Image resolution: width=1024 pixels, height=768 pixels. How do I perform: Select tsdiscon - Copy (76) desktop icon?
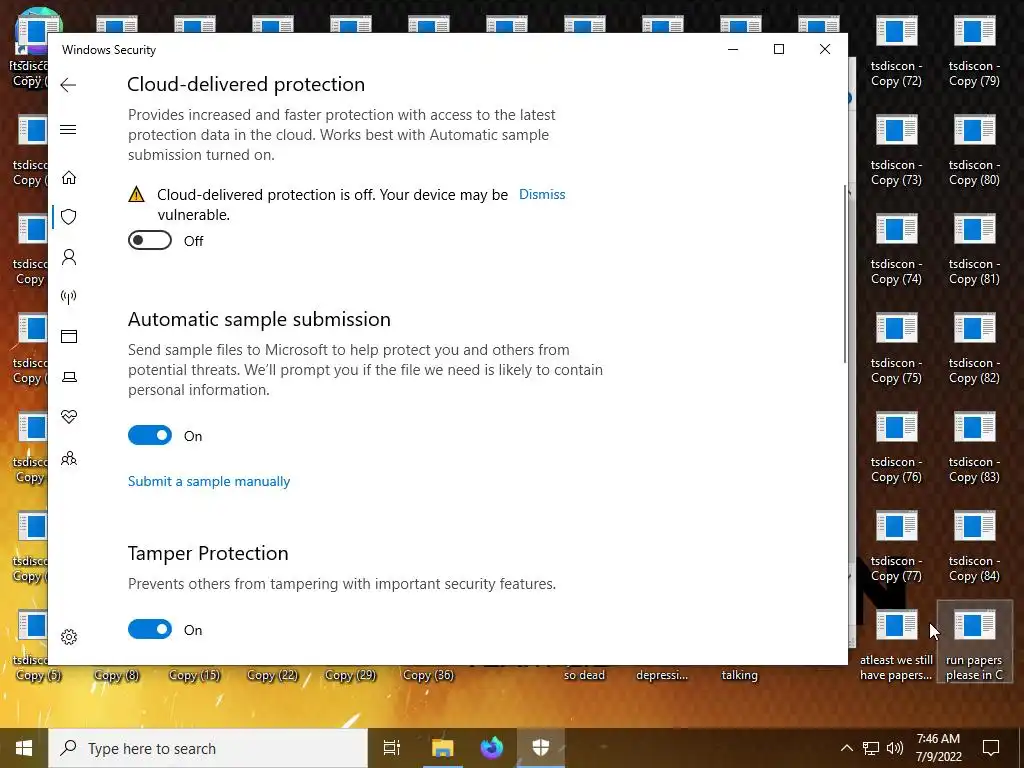[x=896, y=448]
